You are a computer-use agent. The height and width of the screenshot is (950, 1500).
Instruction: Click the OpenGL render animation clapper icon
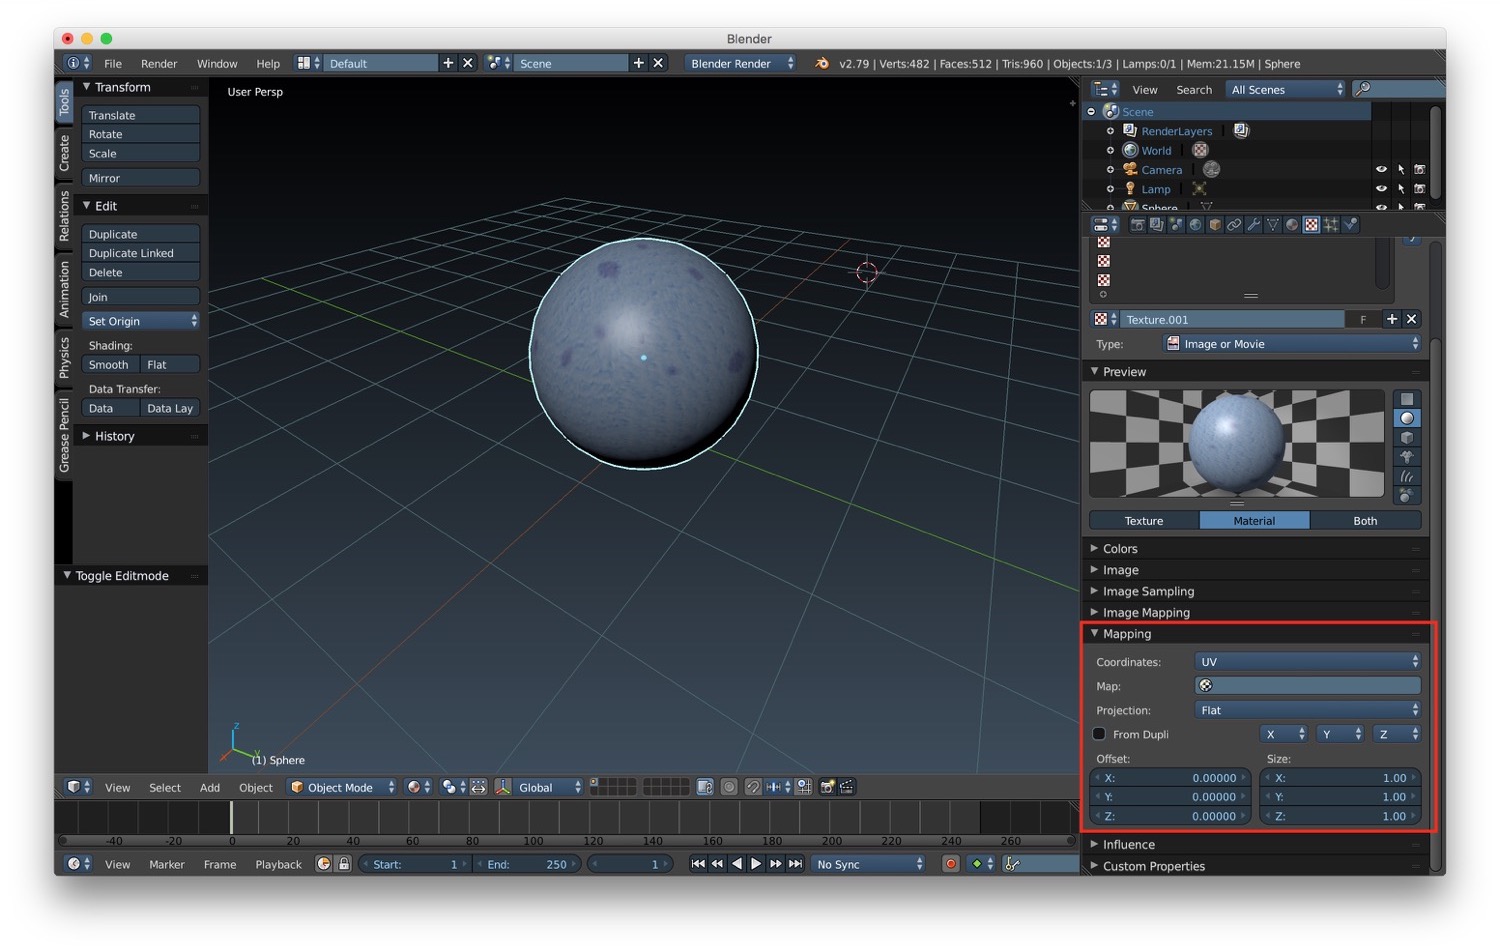point(846,787)
